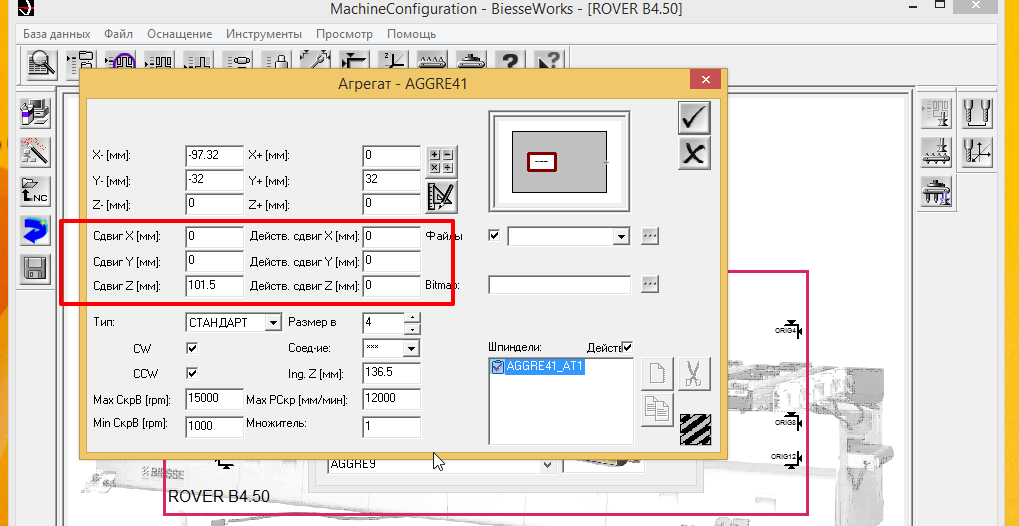Open the Соед-ие dropdown

(x=411, y=348)
